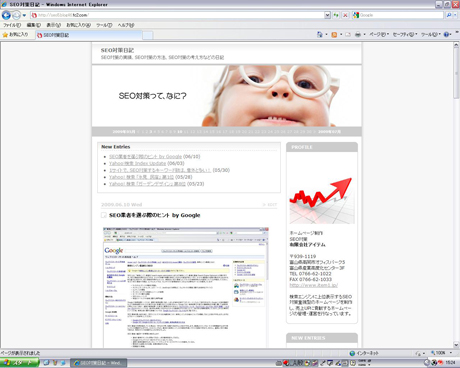Screen dimensions: 460x368
Task: Open the お気に入り (Favorites) menu in menu bar
Action: click(78, 25)
